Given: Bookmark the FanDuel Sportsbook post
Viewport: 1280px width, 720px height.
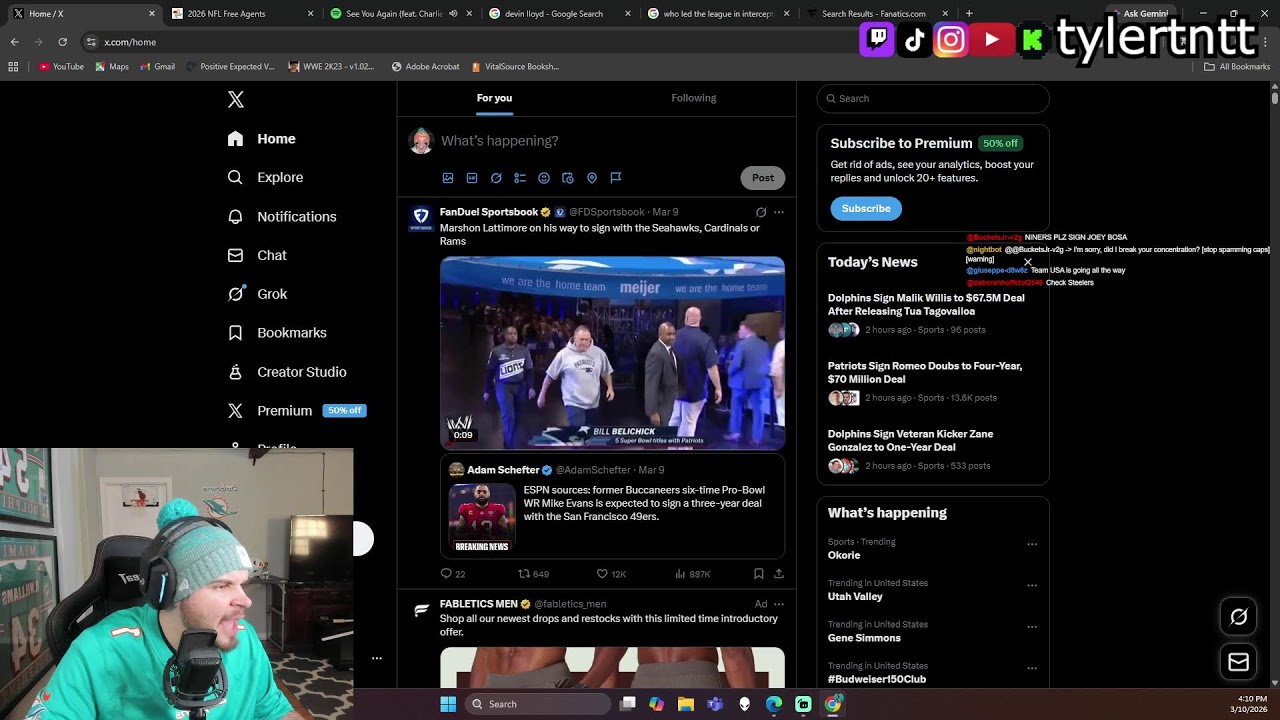Looking at the screenshot, I should pyautogui.click(x=759, y=574).
